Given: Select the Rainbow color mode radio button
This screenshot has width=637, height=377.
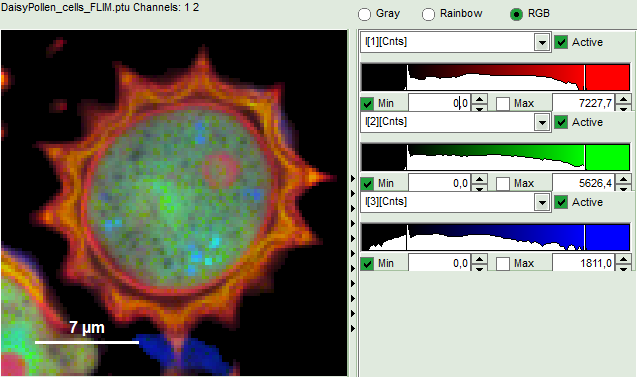Looking at the screenshot, I should pyautogui.click(x=428, y=14).
